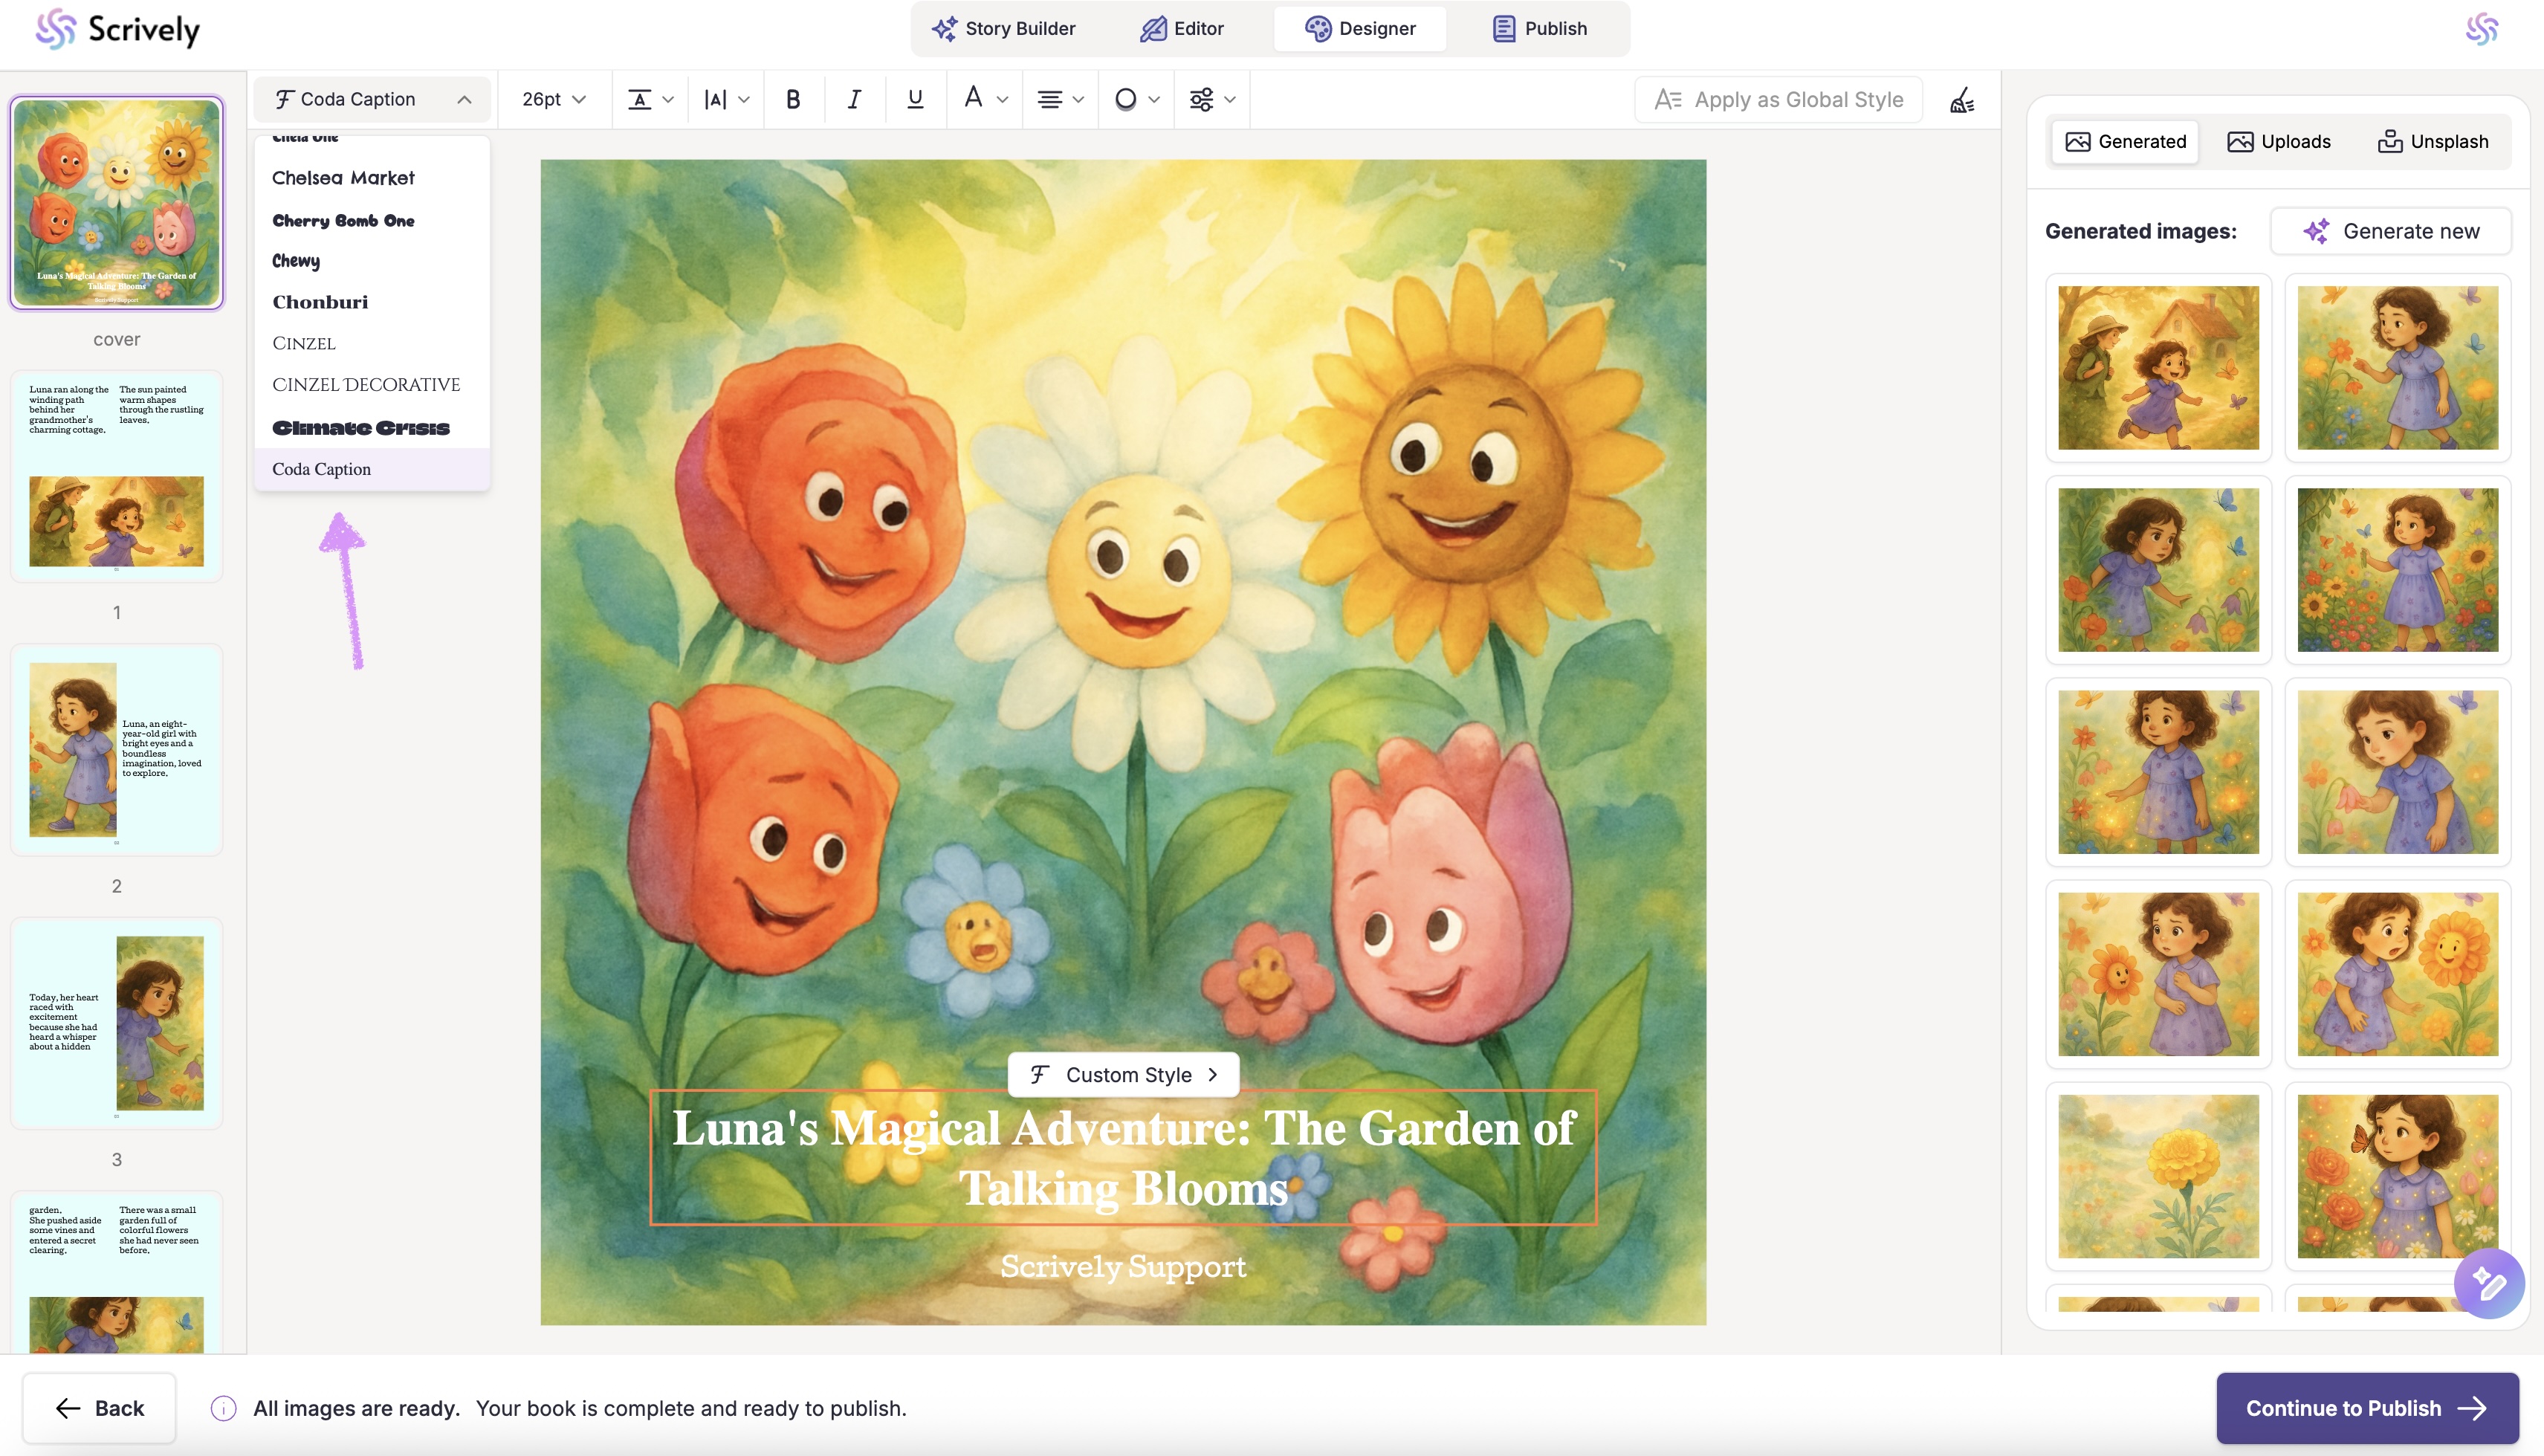Screen dimensions: 2544x1456
Task: Click Continue to Publish button
Action: pos(2366,1408)
